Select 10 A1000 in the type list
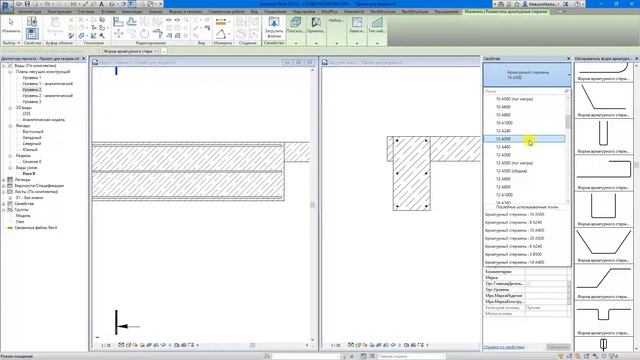The image size is (640, 360). click(x=524, y=123)
